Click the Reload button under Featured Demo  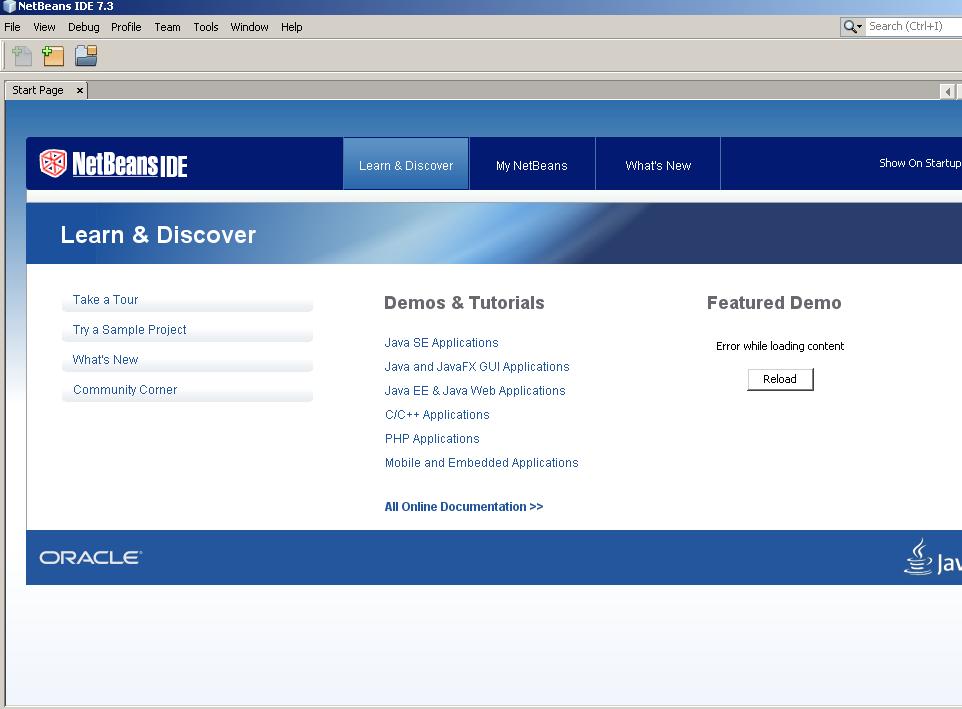coord(780,379)
